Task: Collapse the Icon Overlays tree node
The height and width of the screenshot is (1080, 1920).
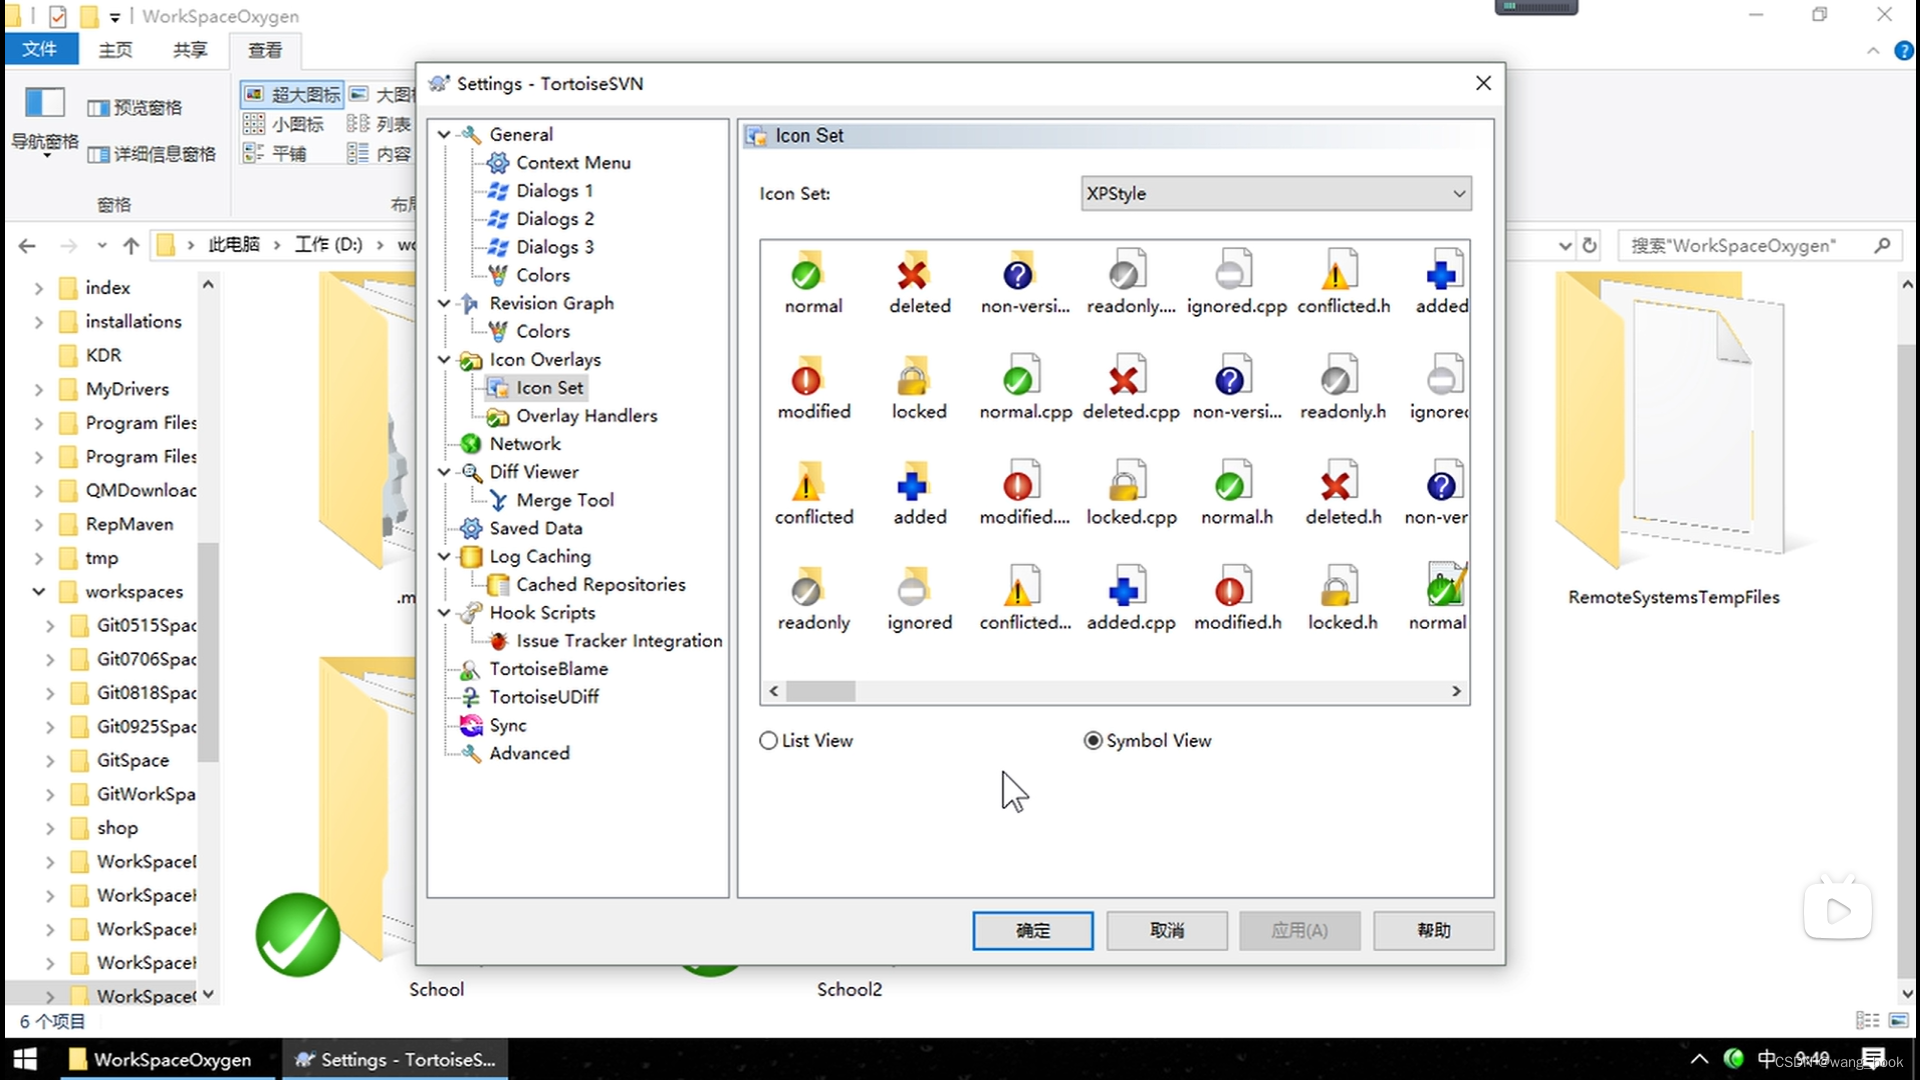Action: [x=444, y=359]
